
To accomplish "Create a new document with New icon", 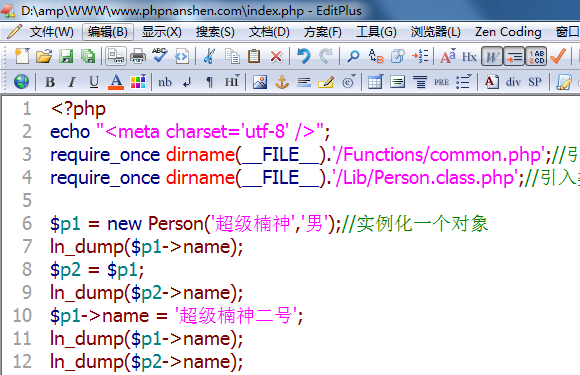I will [x=22, y=56].
